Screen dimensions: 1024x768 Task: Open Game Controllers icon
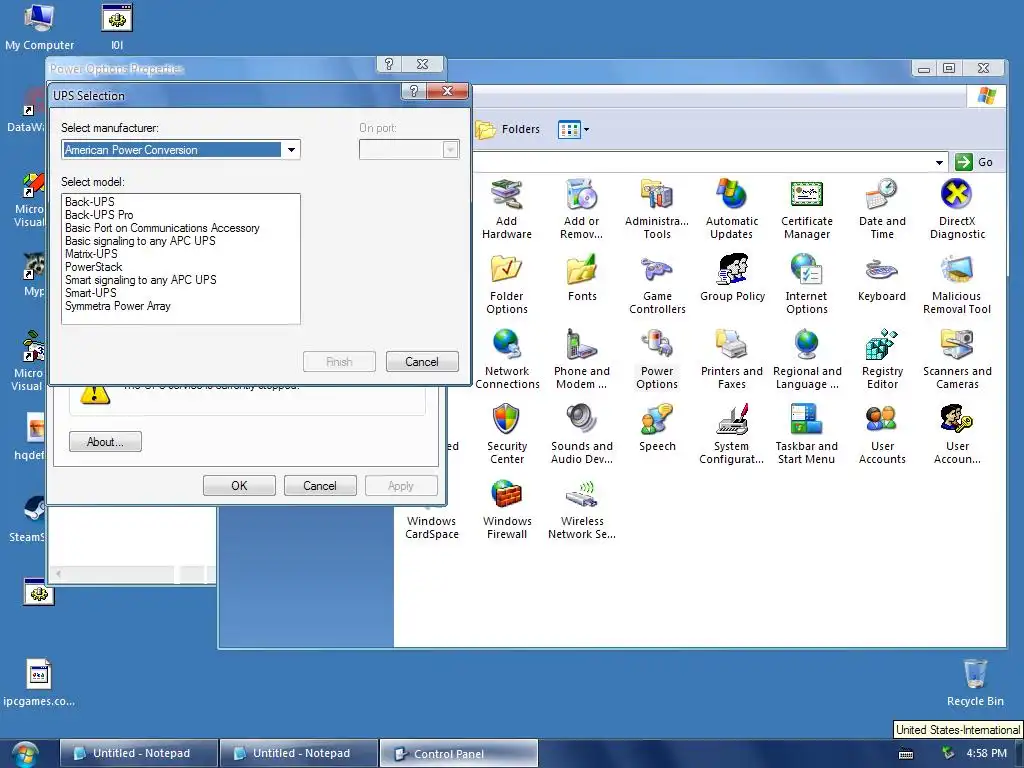pyautogui.click(x=656, y=284)
